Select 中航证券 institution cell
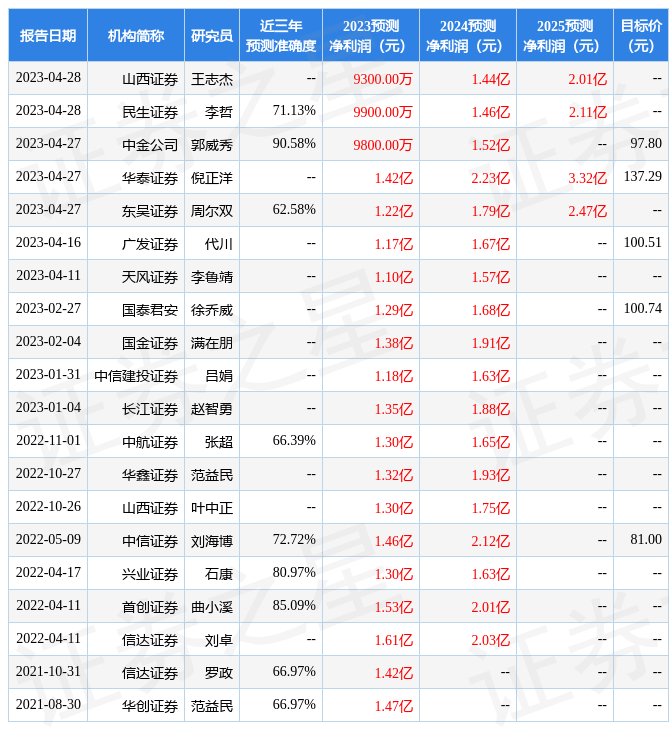Screen dimensions: 669x730 (135, 442)
